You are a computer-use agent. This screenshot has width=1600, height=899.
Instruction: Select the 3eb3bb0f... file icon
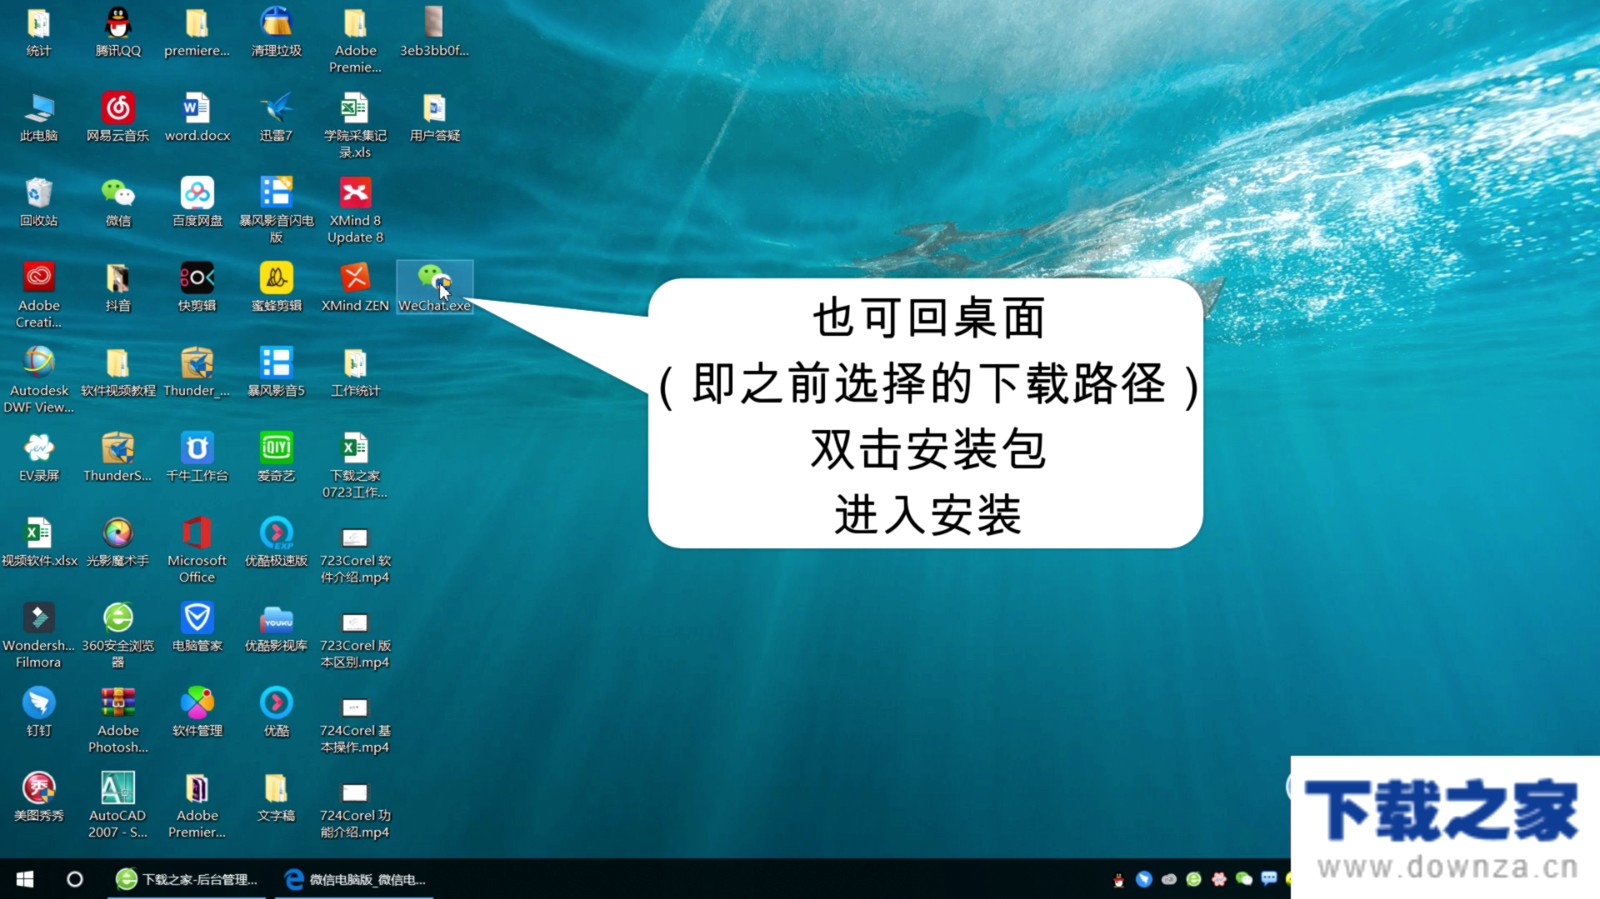point(434,31)
